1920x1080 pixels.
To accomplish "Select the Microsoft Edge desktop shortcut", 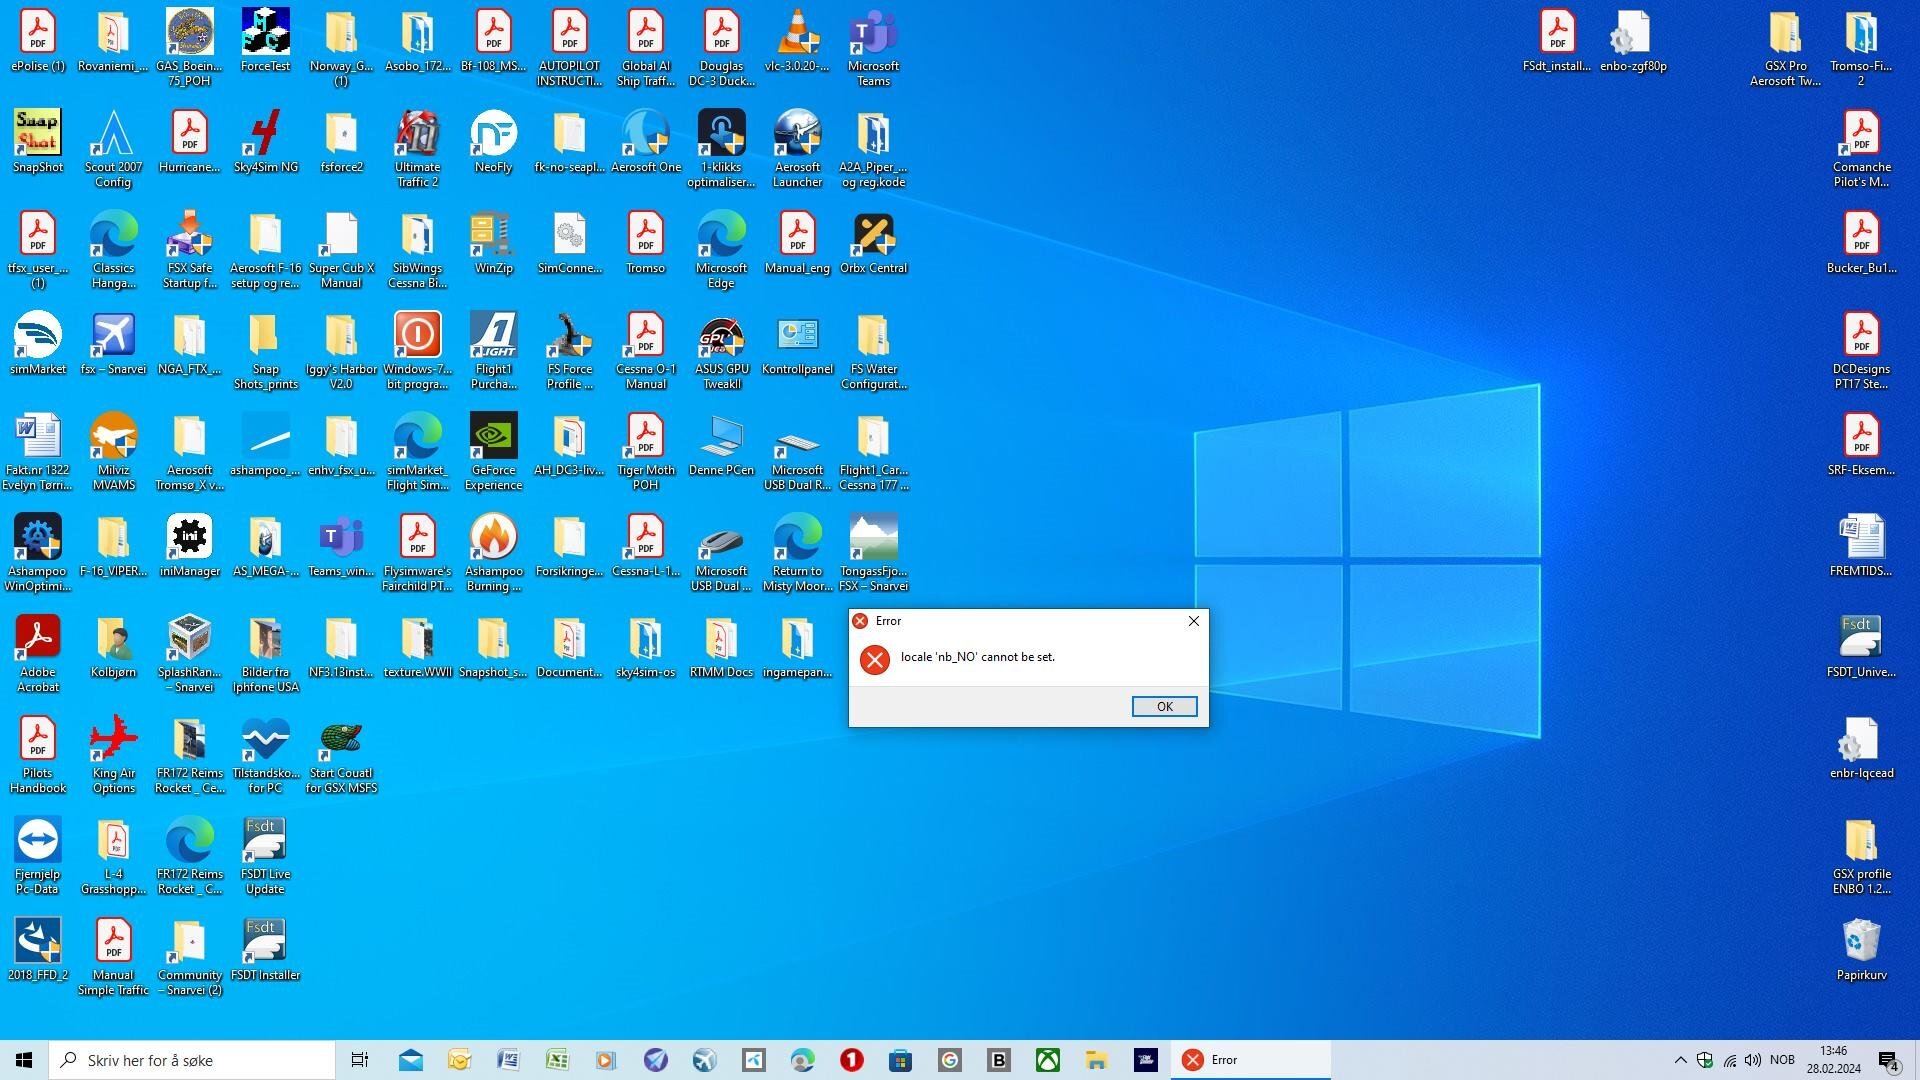I will (x=721, y=250).
